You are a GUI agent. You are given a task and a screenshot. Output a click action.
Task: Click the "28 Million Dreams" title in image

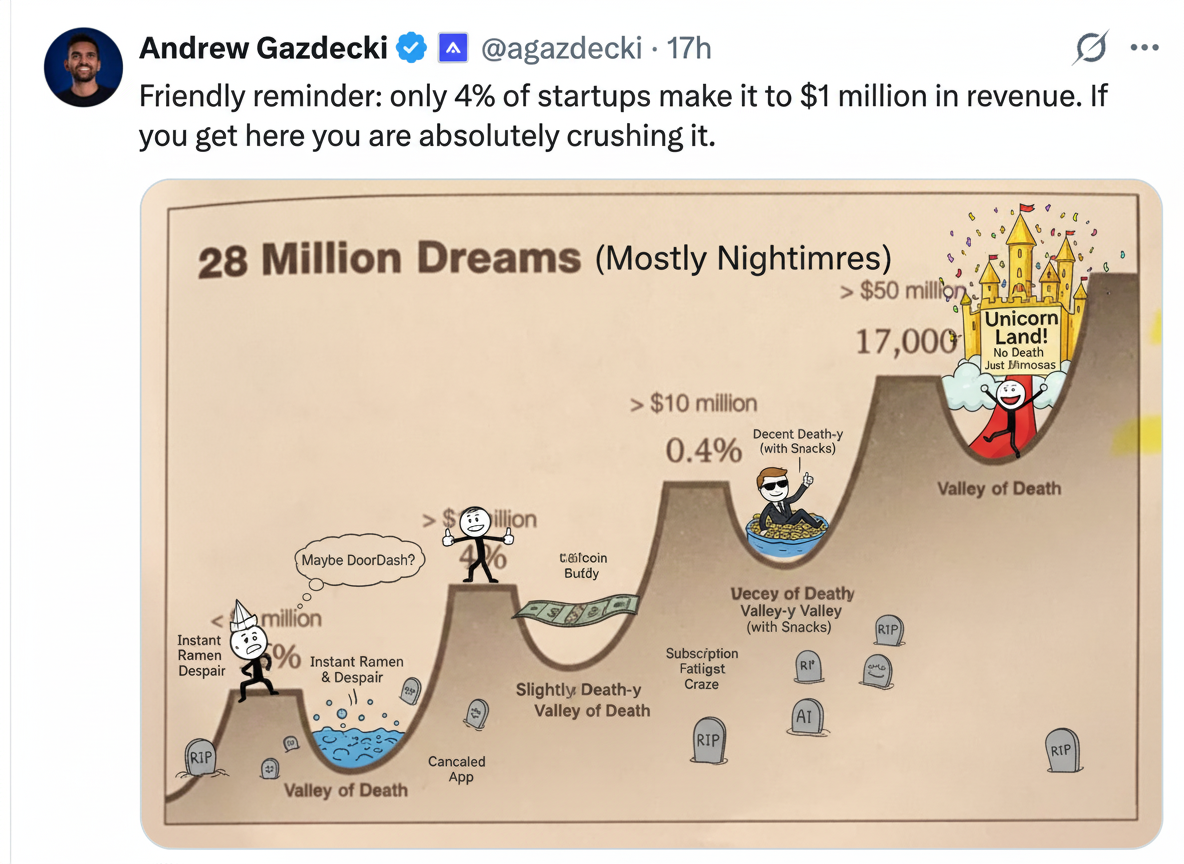click(388, 261)
